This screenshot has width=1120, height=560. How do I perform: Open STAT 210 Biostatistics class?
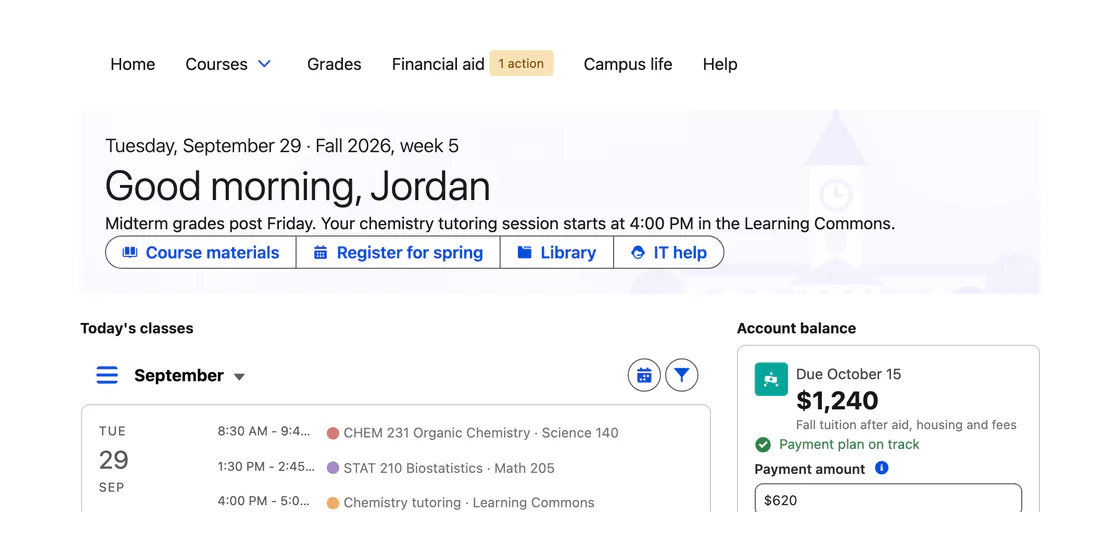click(x=449, y=468)
